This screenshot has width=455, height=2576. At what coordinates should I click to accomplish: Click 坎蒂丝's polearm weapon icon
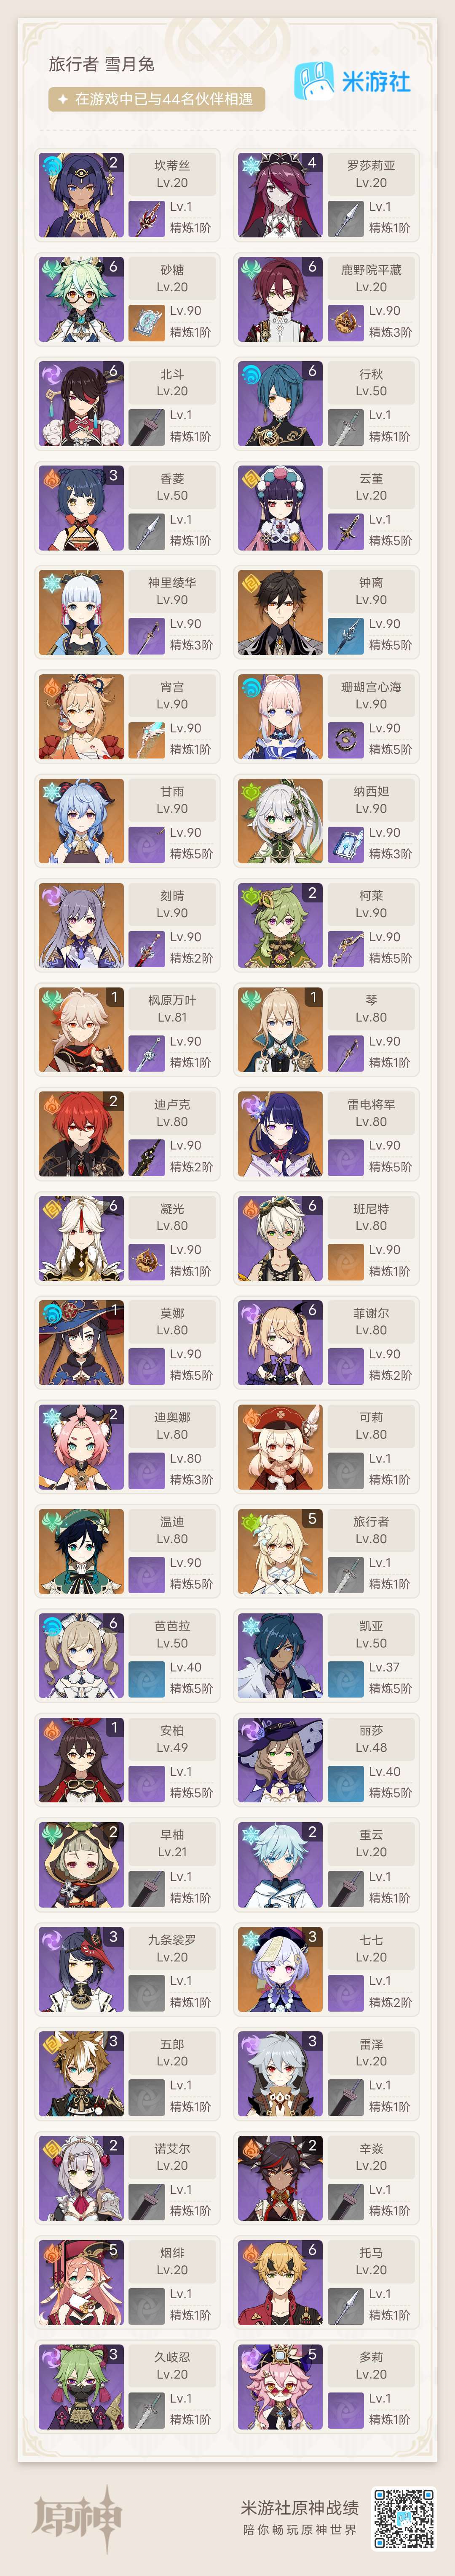click(x=146, y=217)
